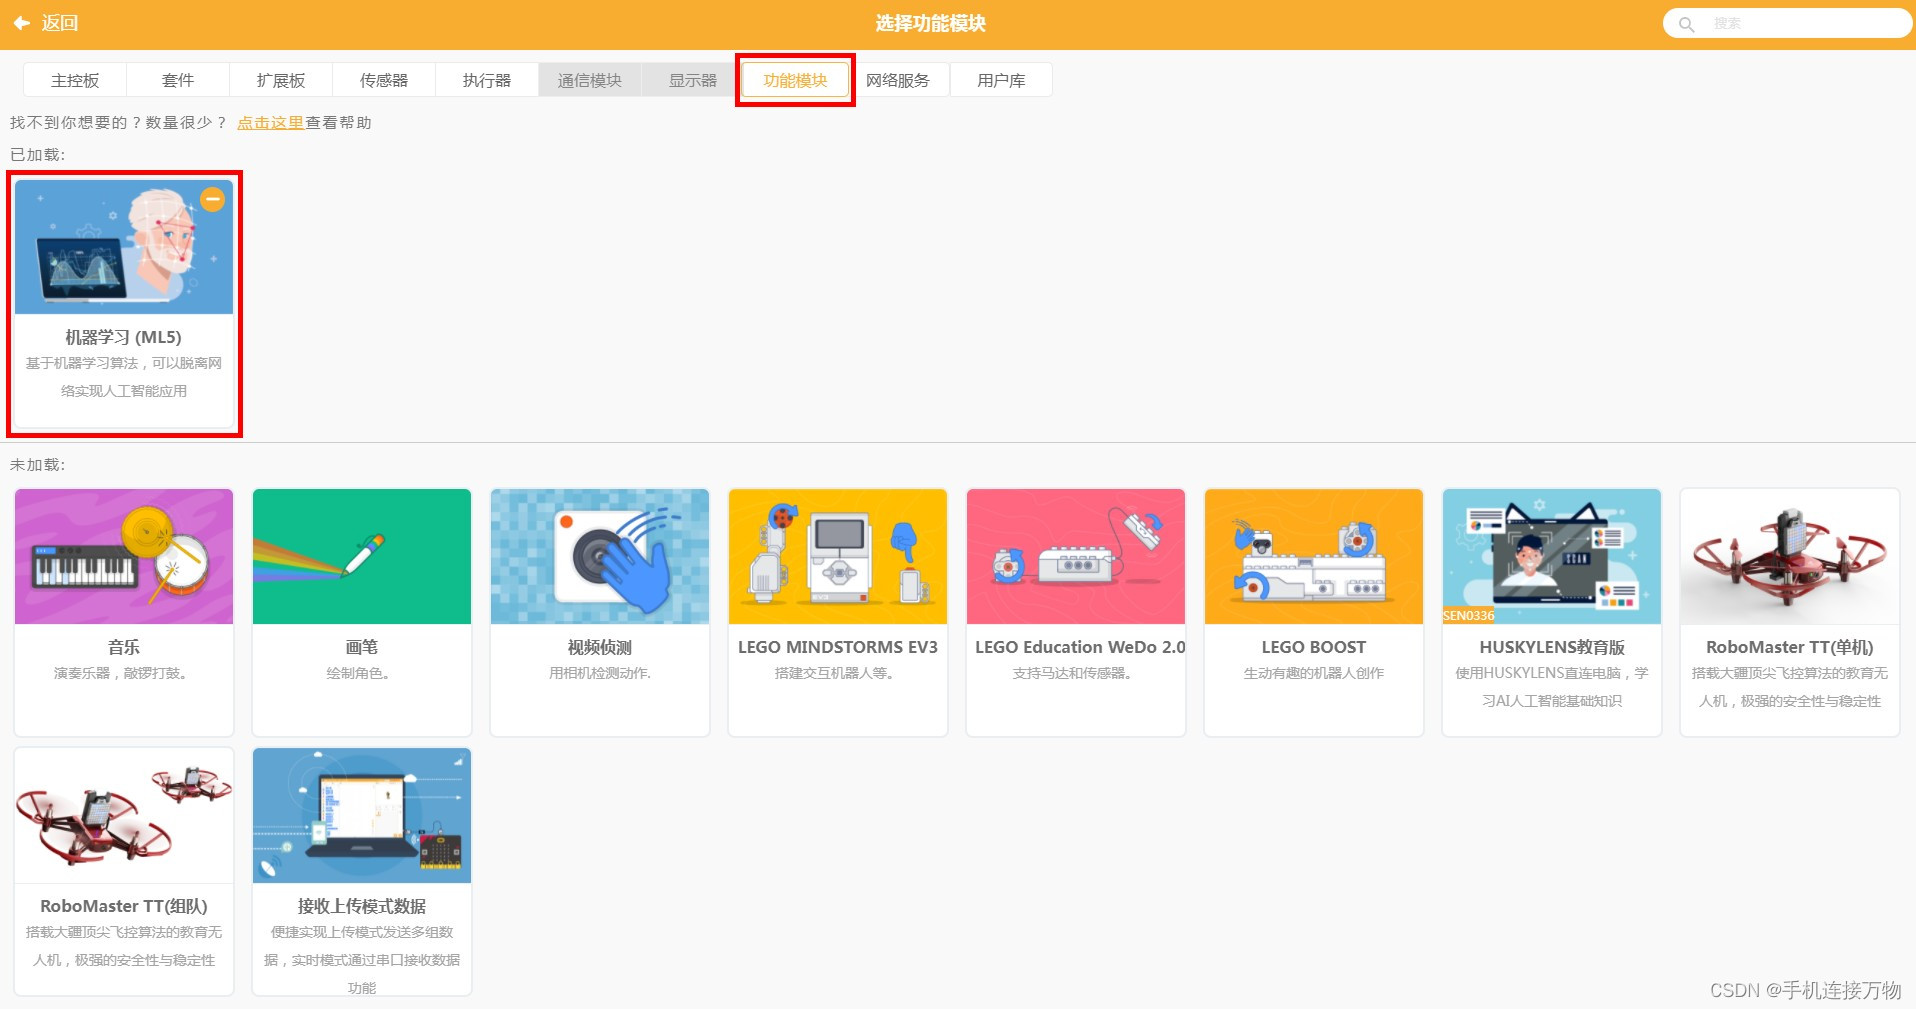
Task: Load the 视频侦测 module image
Action: [600, 556]
